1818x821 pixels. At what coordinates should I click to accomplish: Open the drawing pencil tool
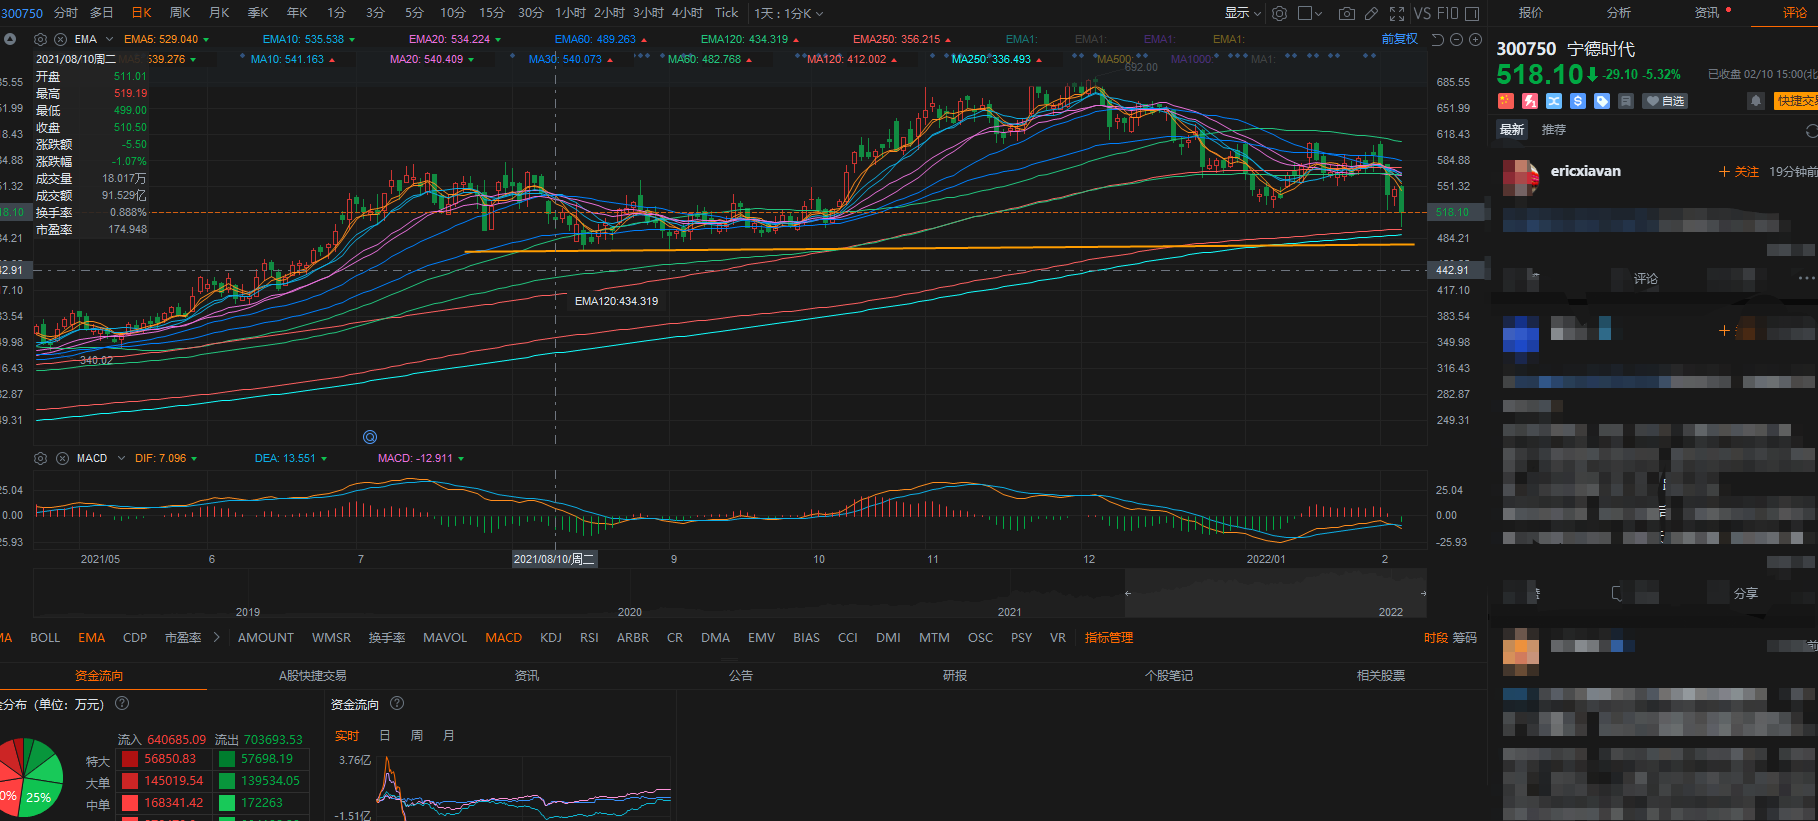pos(1371,13)
